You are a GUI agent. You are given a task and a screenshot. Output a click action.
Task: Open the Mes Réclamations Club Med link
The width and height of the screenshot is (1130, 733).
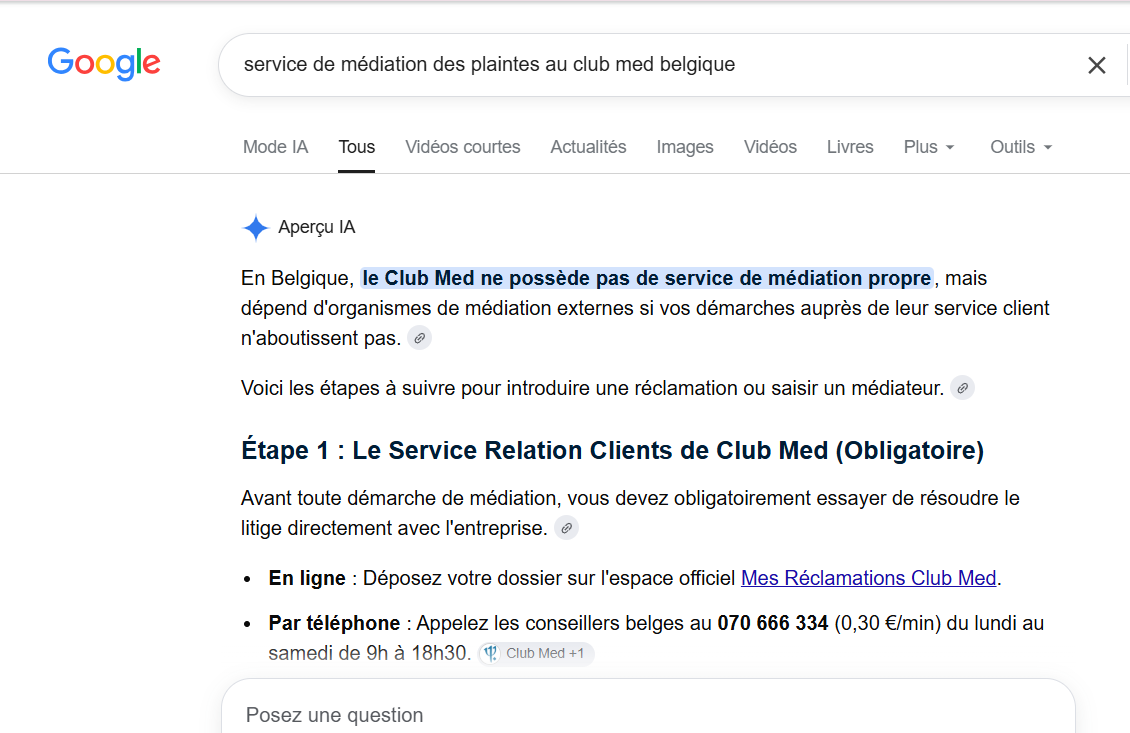coord(868,578)
